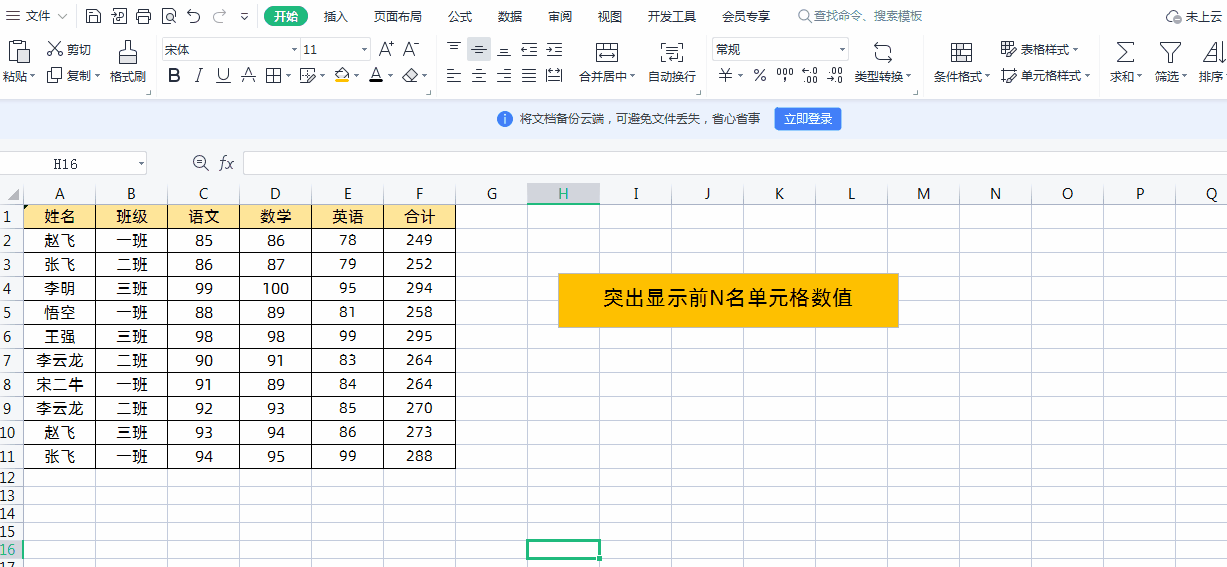Image resolution: width=1227 pixels, height=567 pixels.
Task: Click the justify alignment icon
Action: coord(529,75)
